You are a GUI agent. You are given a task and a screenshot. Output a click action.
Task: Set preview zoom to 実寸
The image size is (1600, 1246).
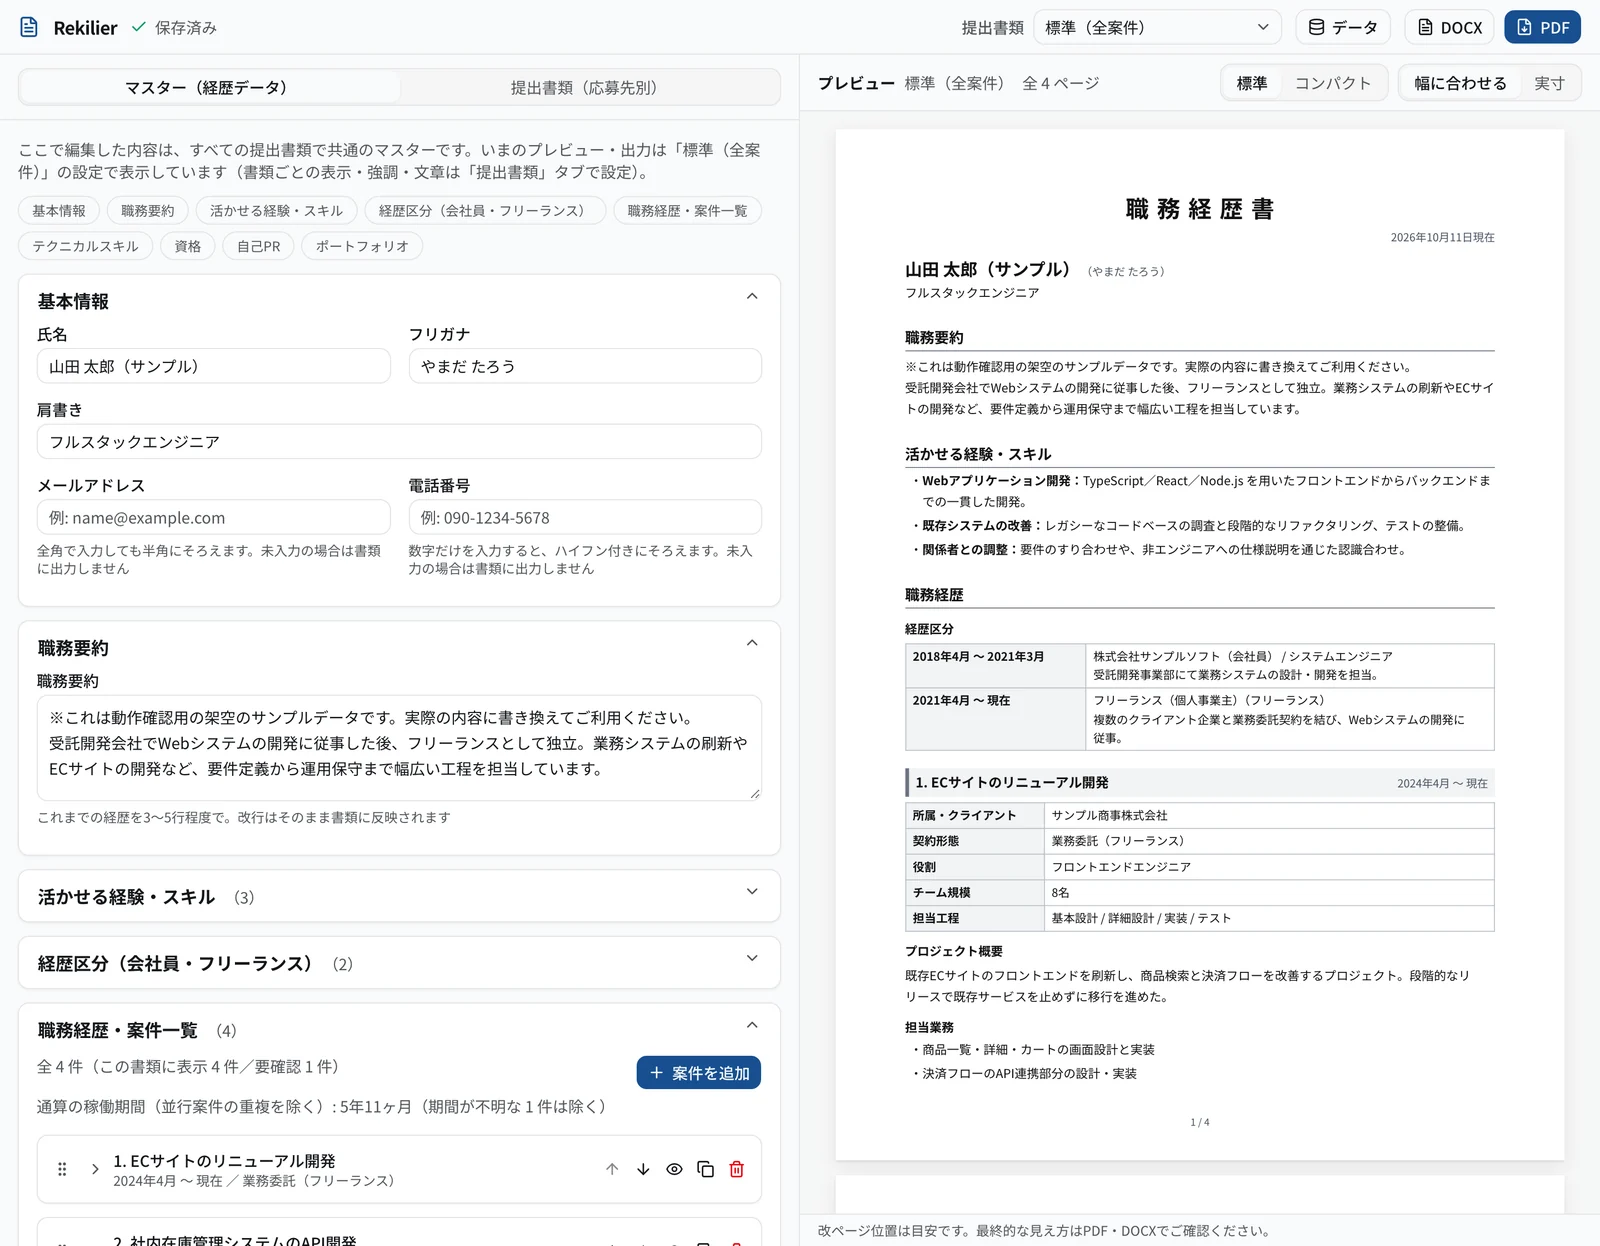point(1549,83)
